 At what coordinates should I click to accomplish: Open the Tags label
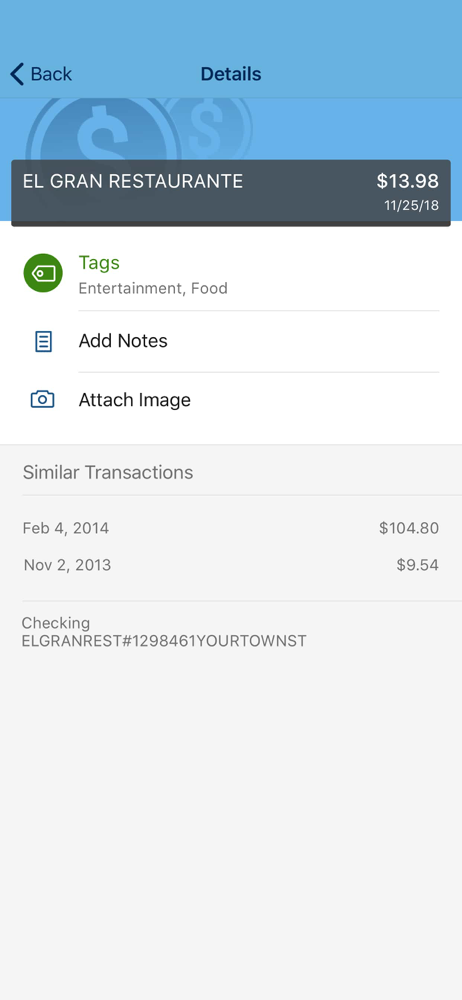coord(99,263)
